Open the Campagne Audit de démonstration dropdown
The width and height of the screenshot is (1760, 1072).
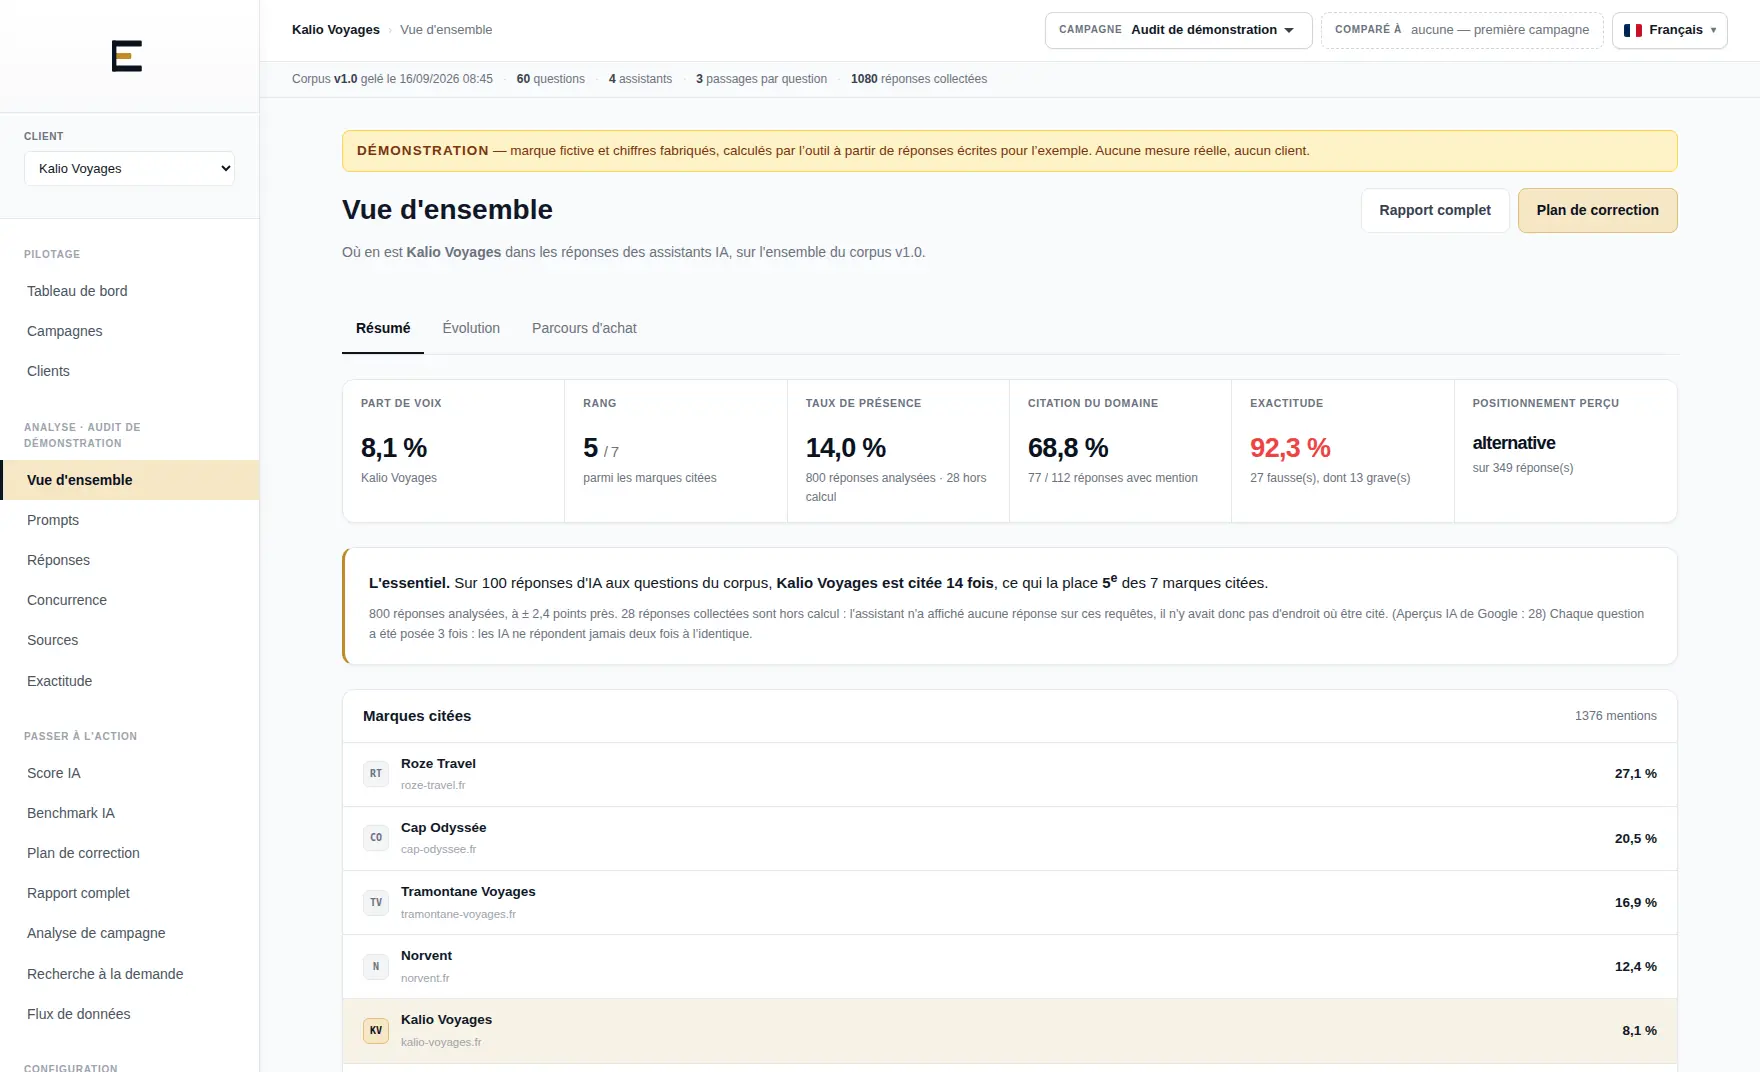(1178, 30)
